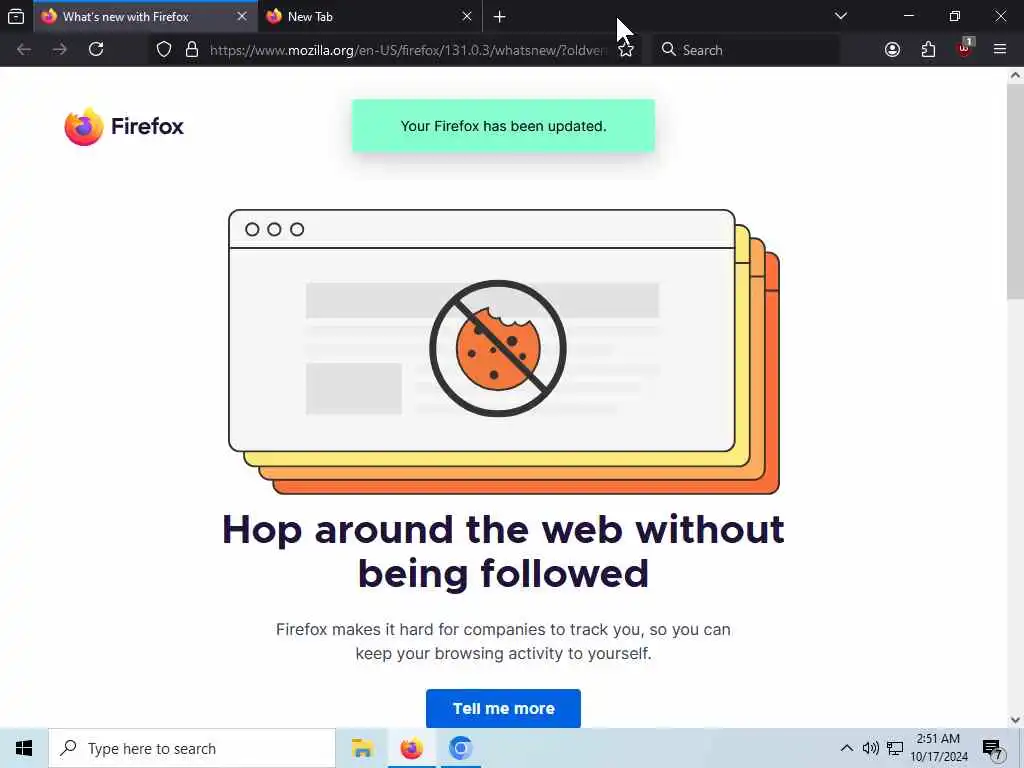Open the notification center icon

click(x=993, y=750)
